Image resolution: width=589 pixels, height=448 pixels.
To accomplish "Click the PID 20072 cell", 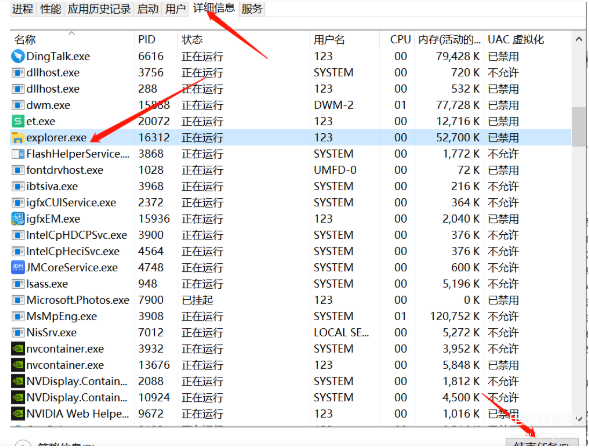I will pos(154,121).
